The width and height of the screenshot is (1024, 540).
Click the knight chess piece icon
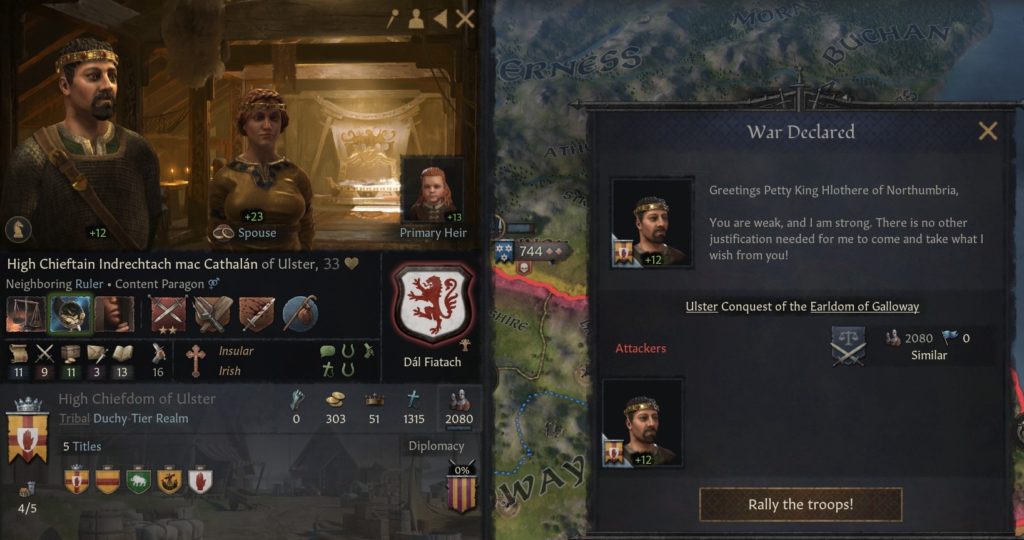click(x=18, y=229)
